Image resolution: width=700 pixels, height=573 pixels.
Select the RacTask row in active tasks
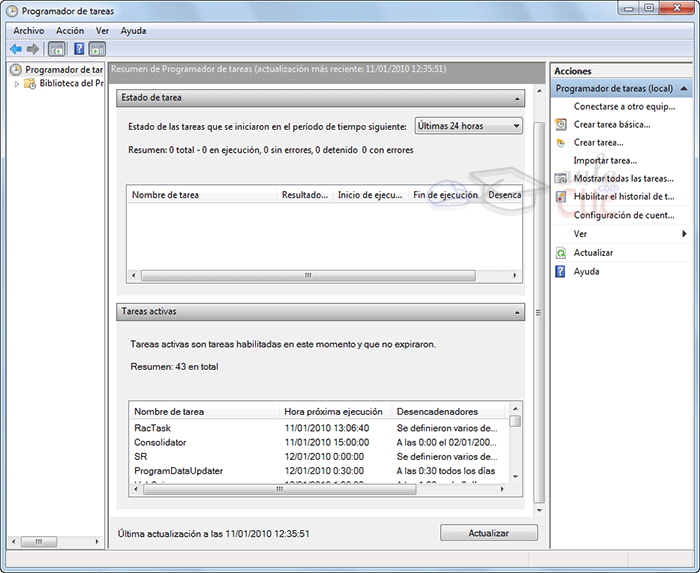(x=154, y=428)
